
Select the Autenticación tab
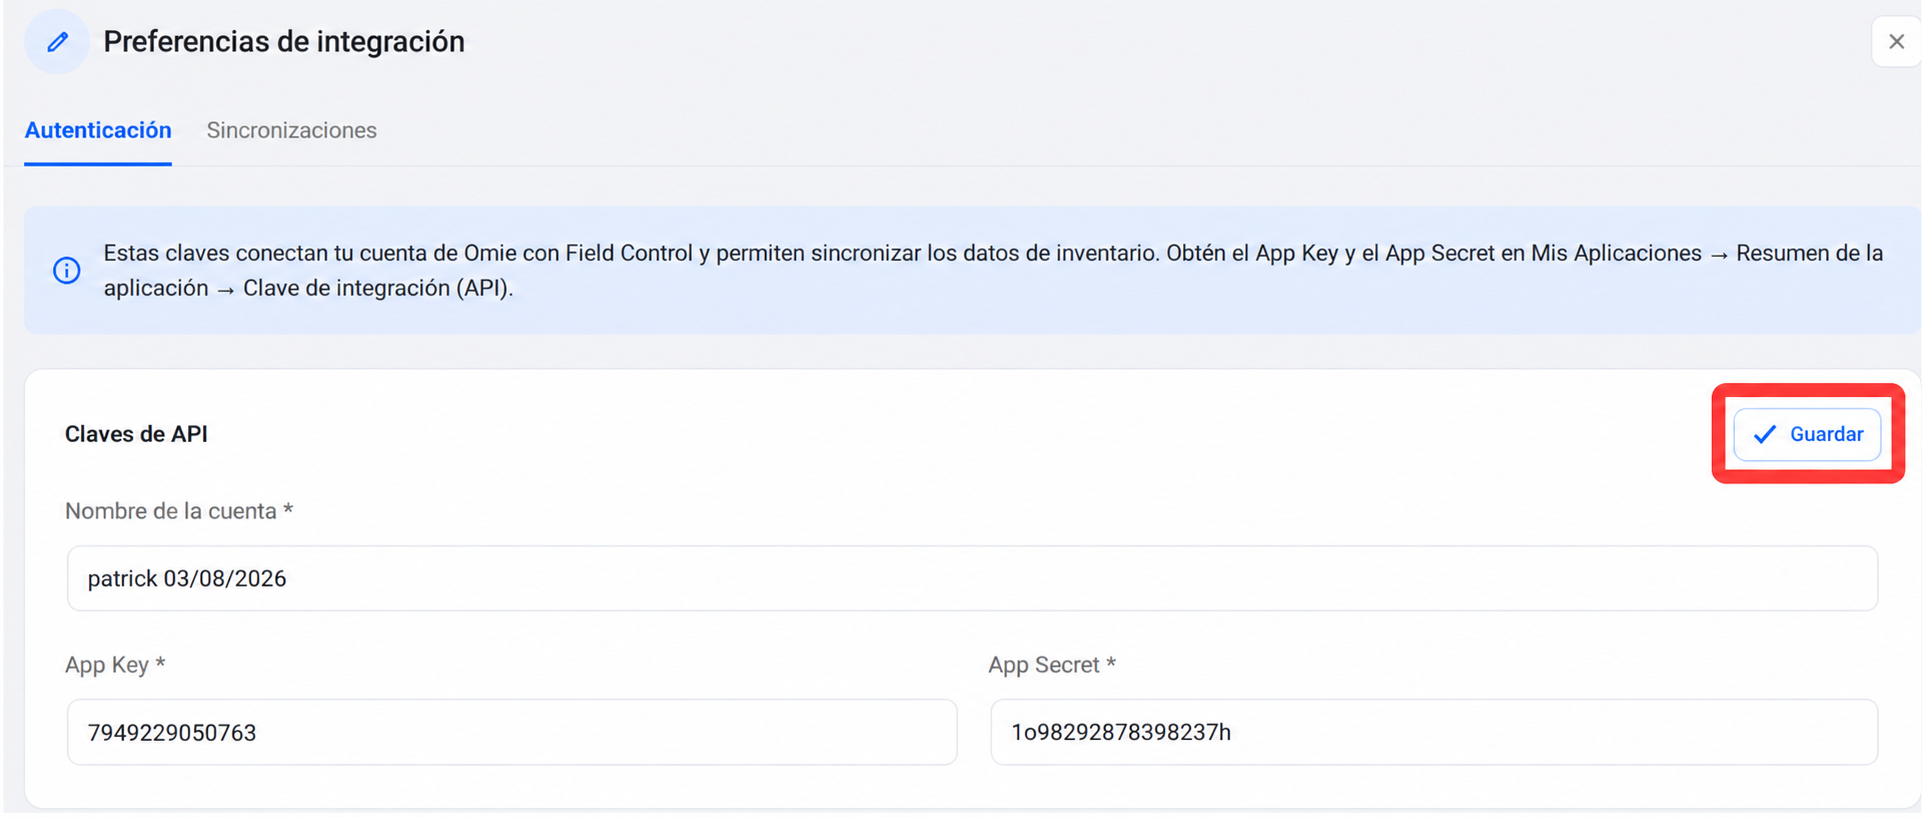tap(98, 130)
